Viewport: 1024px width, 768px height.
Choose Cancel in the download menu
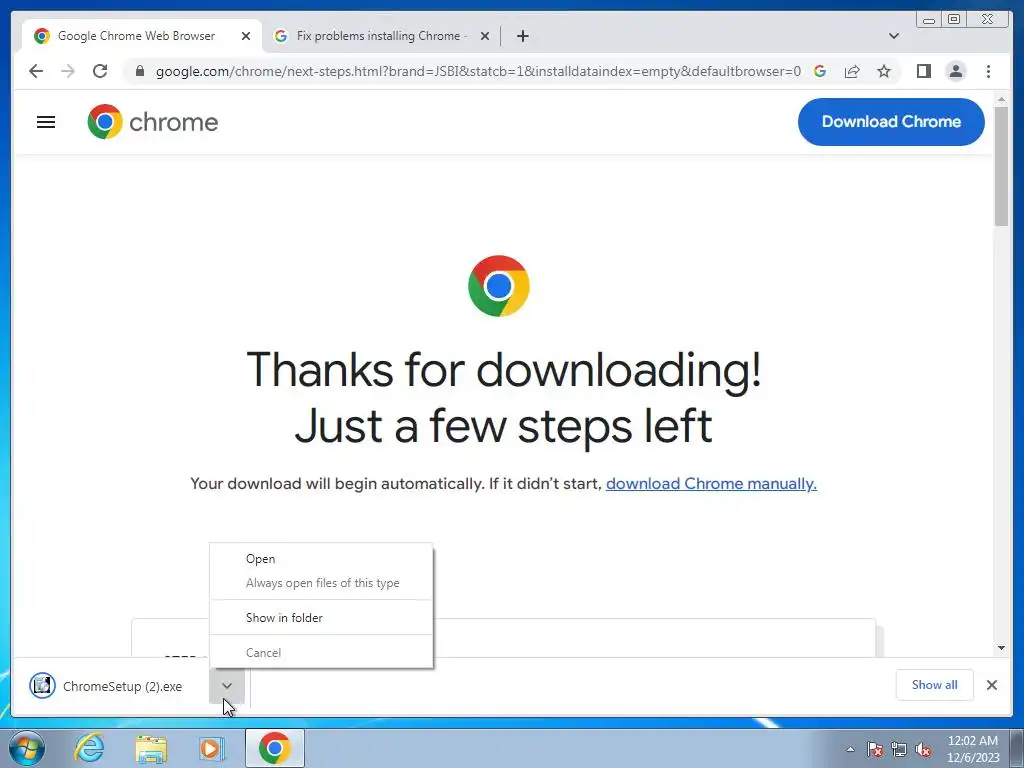321,652
